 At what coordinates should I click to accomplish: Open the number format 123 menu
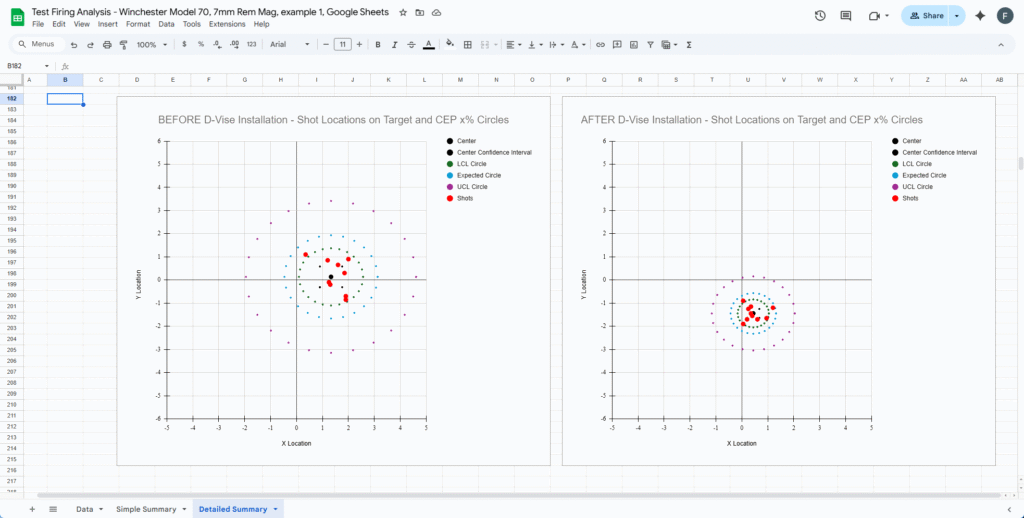251,44
